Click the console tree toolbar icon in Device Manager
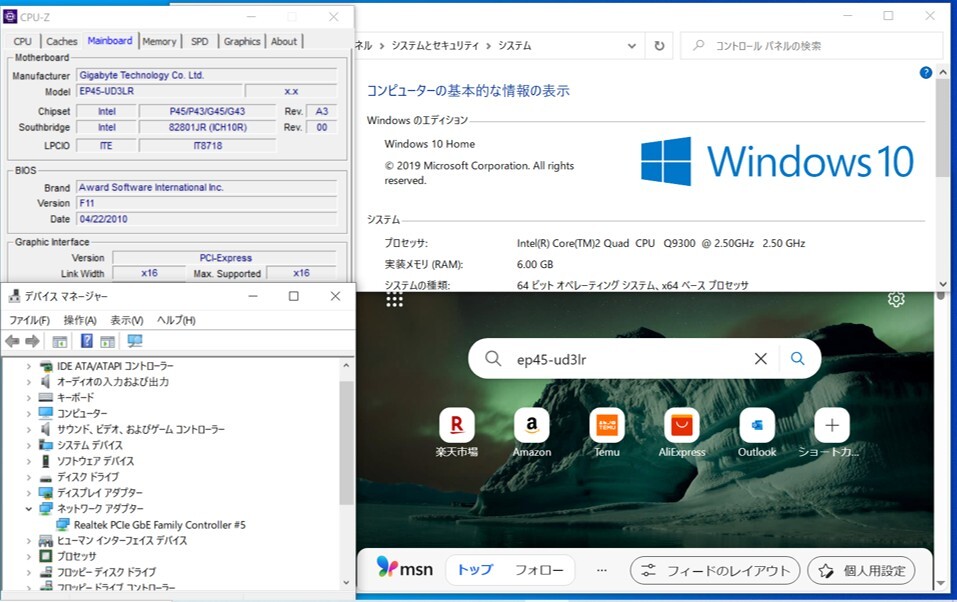Image resolution: width=957 pixels, height=602 pixels. tap(60, 341)
